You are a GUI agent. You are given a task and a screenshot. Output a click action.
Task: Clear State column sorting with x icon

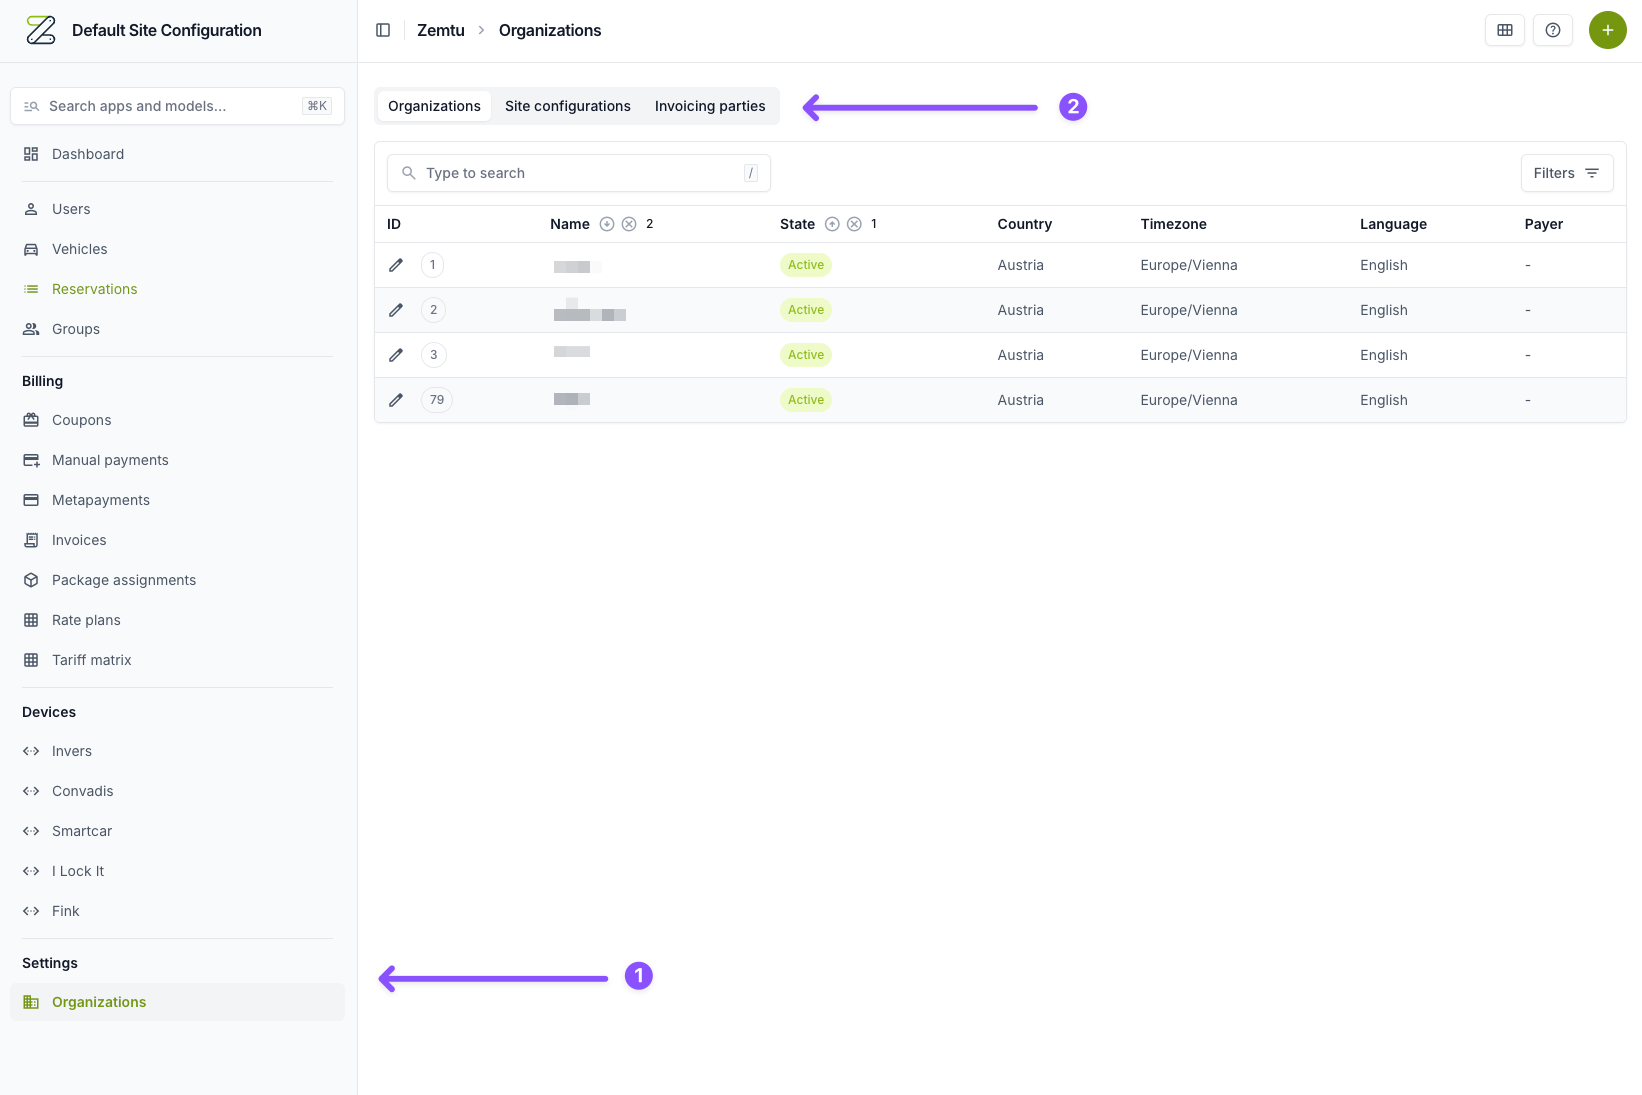(x=854, y=224)
